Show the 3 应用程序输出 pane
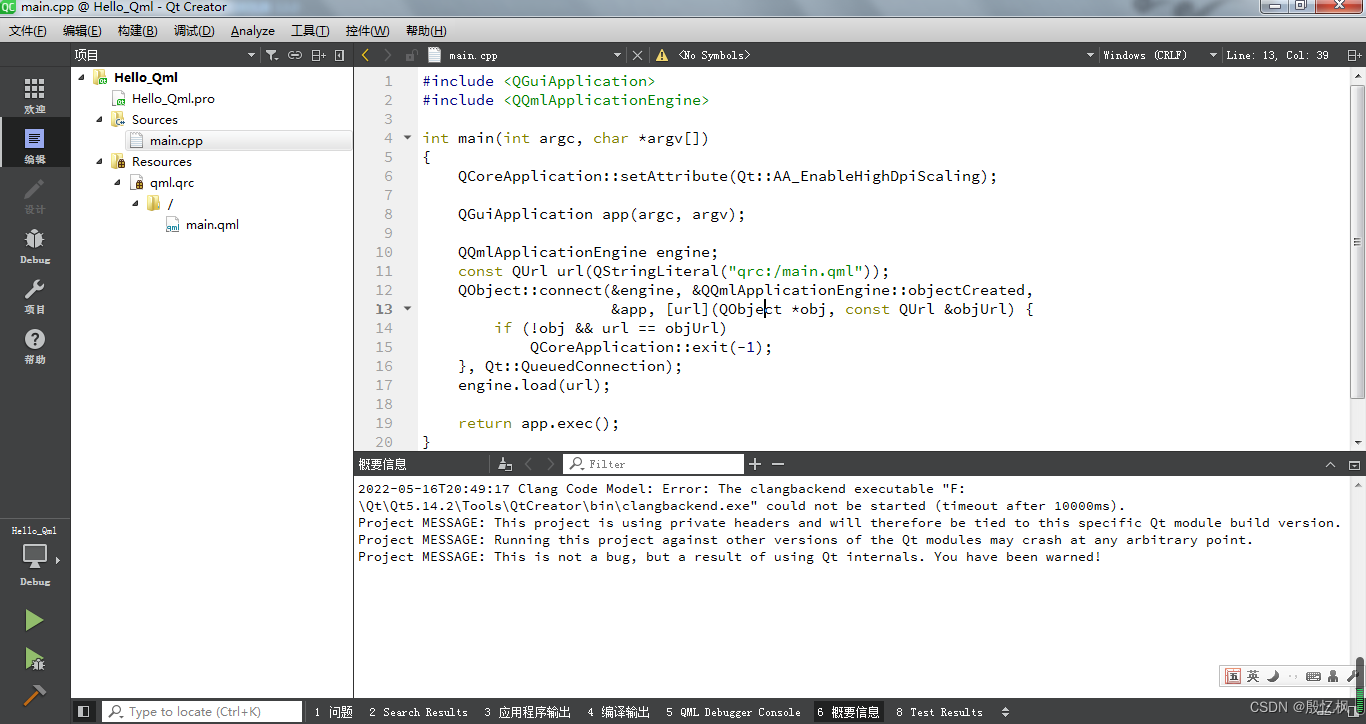Image resolution: width=1366 pixels, height=724 pixels. pos(527,712)
